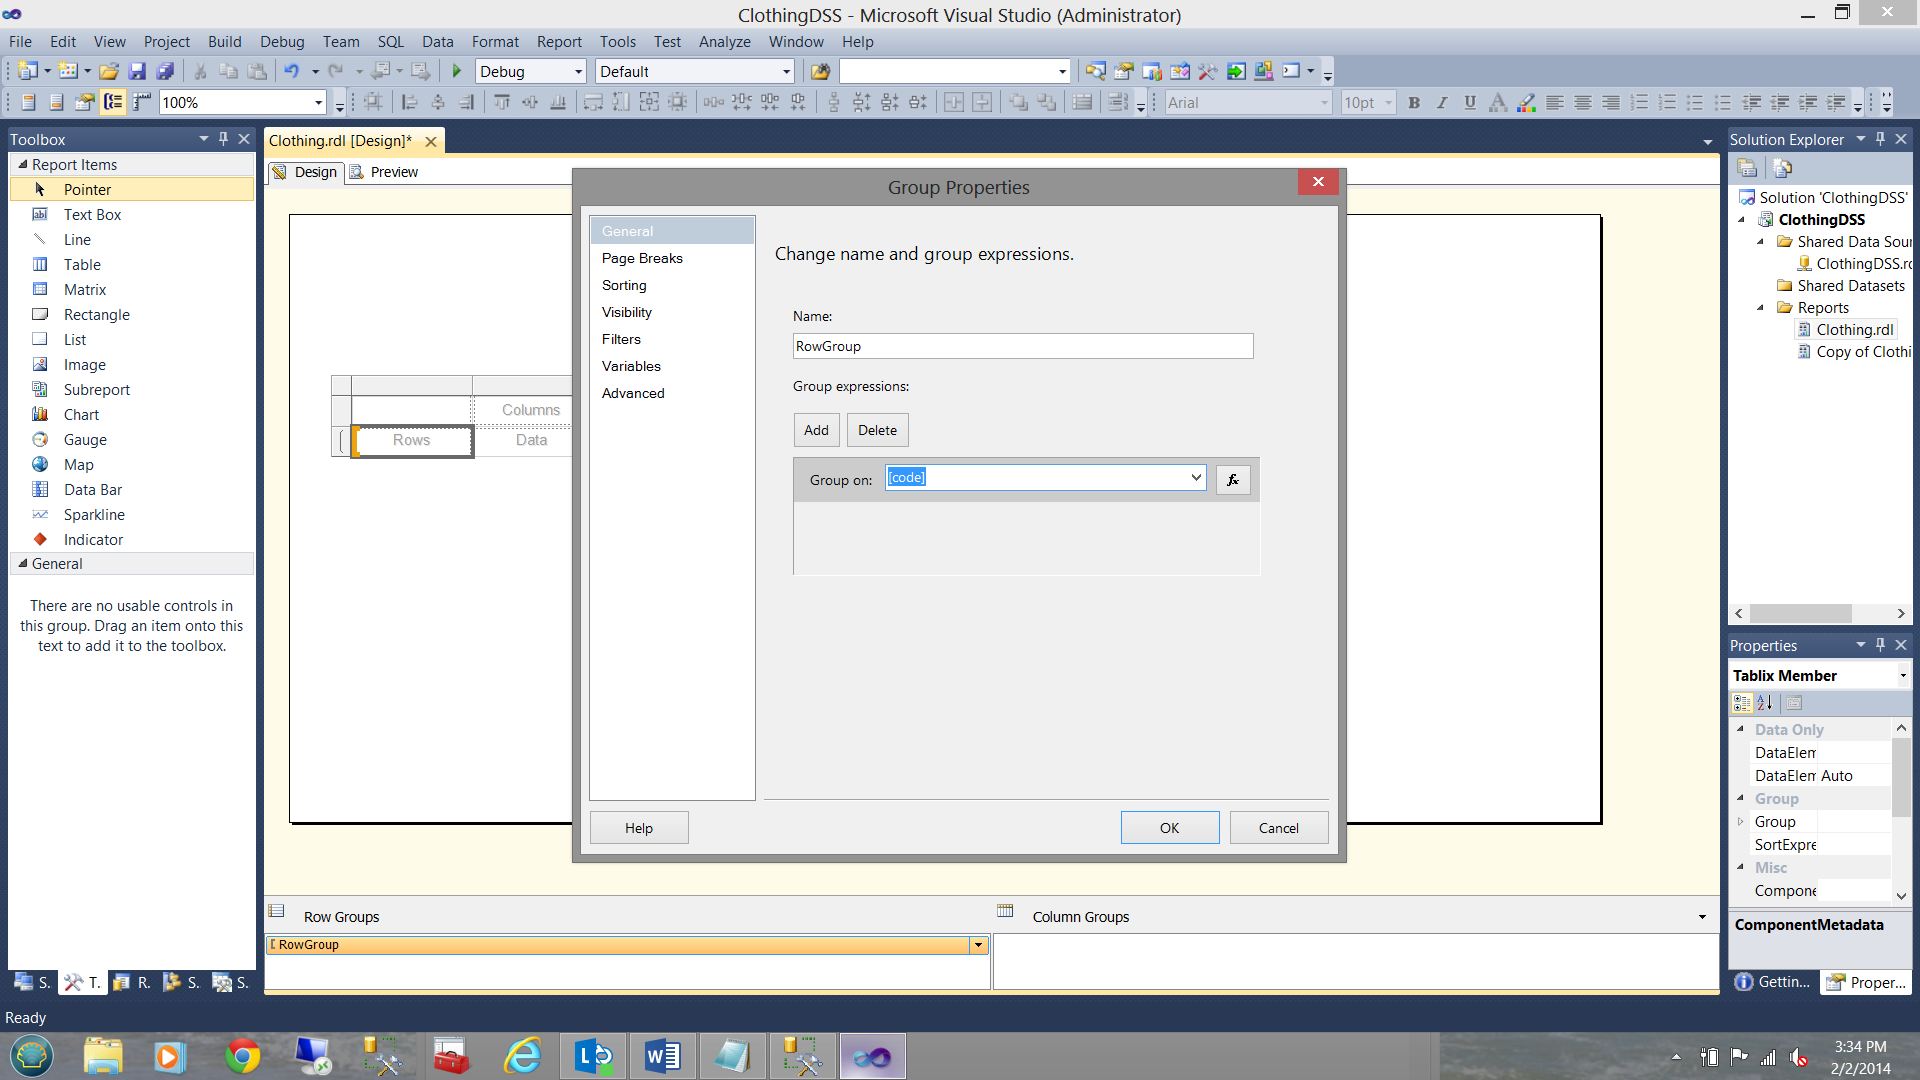Viewport: 1920px width, 1080px height.
Task: Click the Name input field
Action: pyautogui.click(x=1022, y=346)
